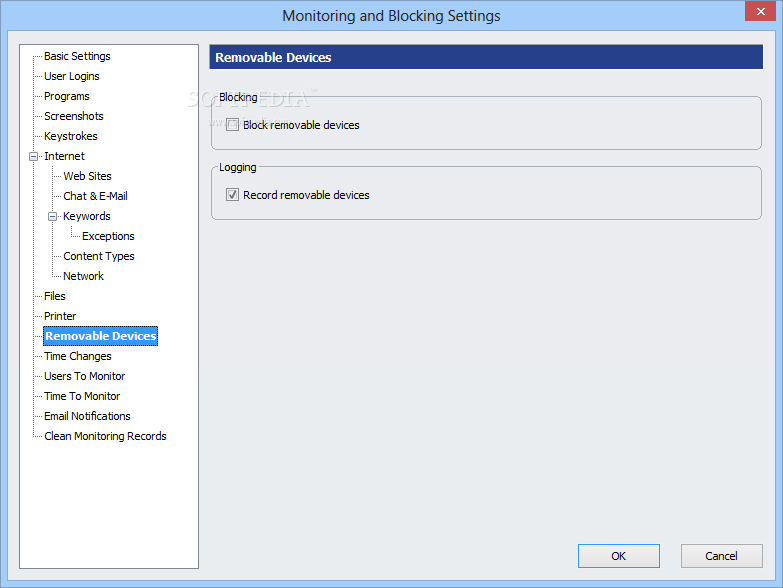
Task: Open Network settings page
Action: pos(83,276)
